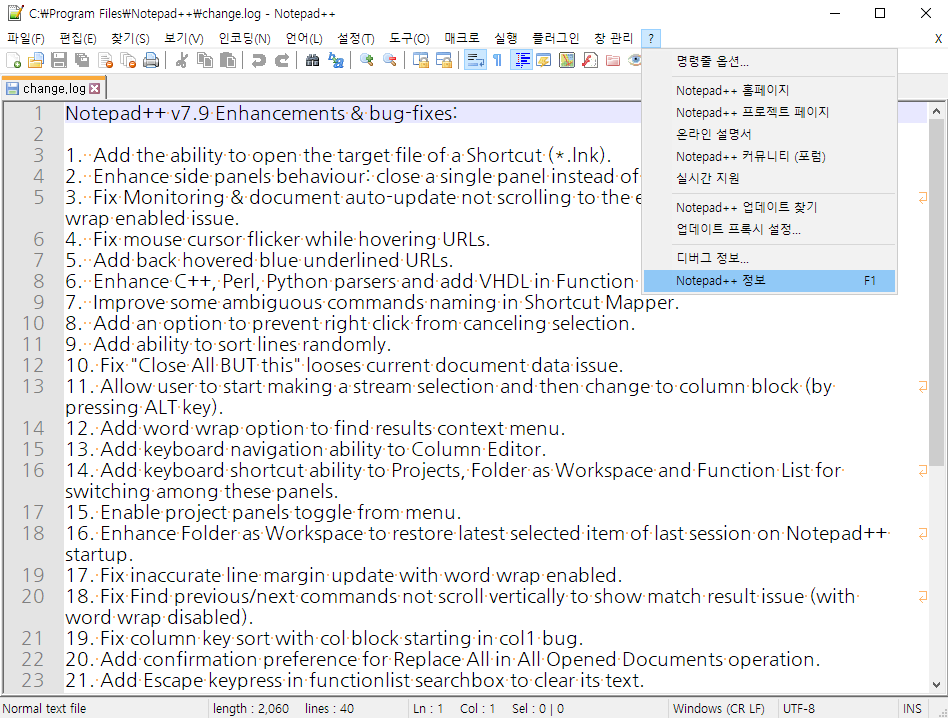Image resolution: width=948 pixels, height=718 pixels.
Task: Toggle synchronized horizontal scrolling
Action: pos(444,60)
